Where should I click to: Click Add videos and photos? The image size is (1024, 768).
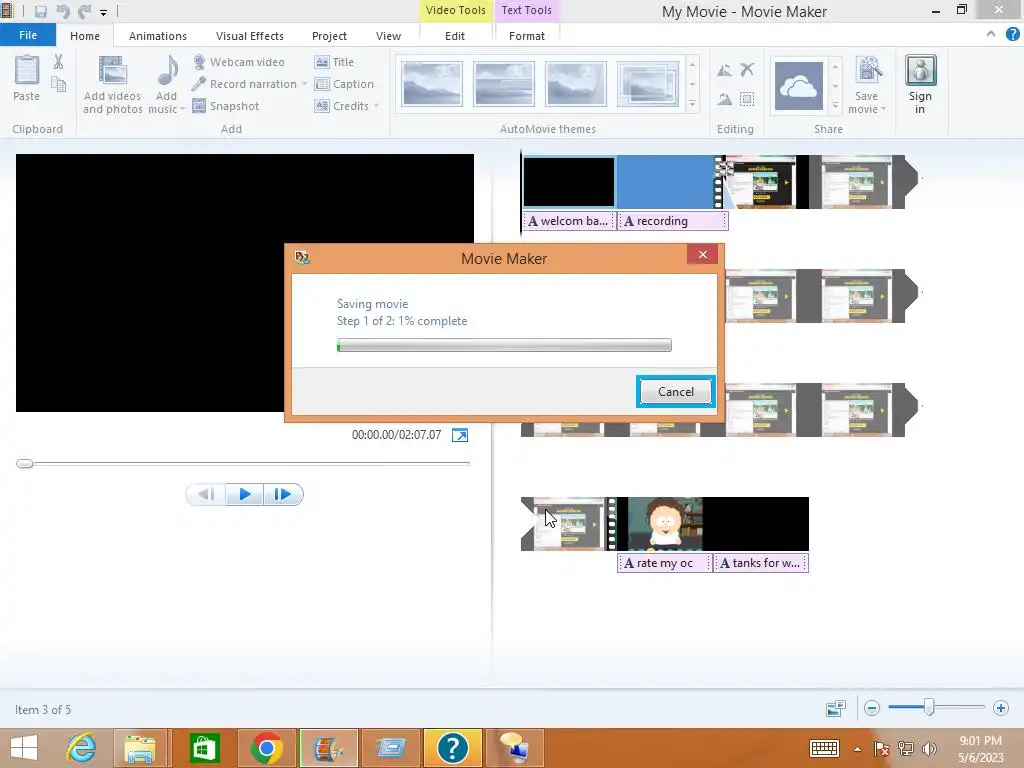point(112,85)
